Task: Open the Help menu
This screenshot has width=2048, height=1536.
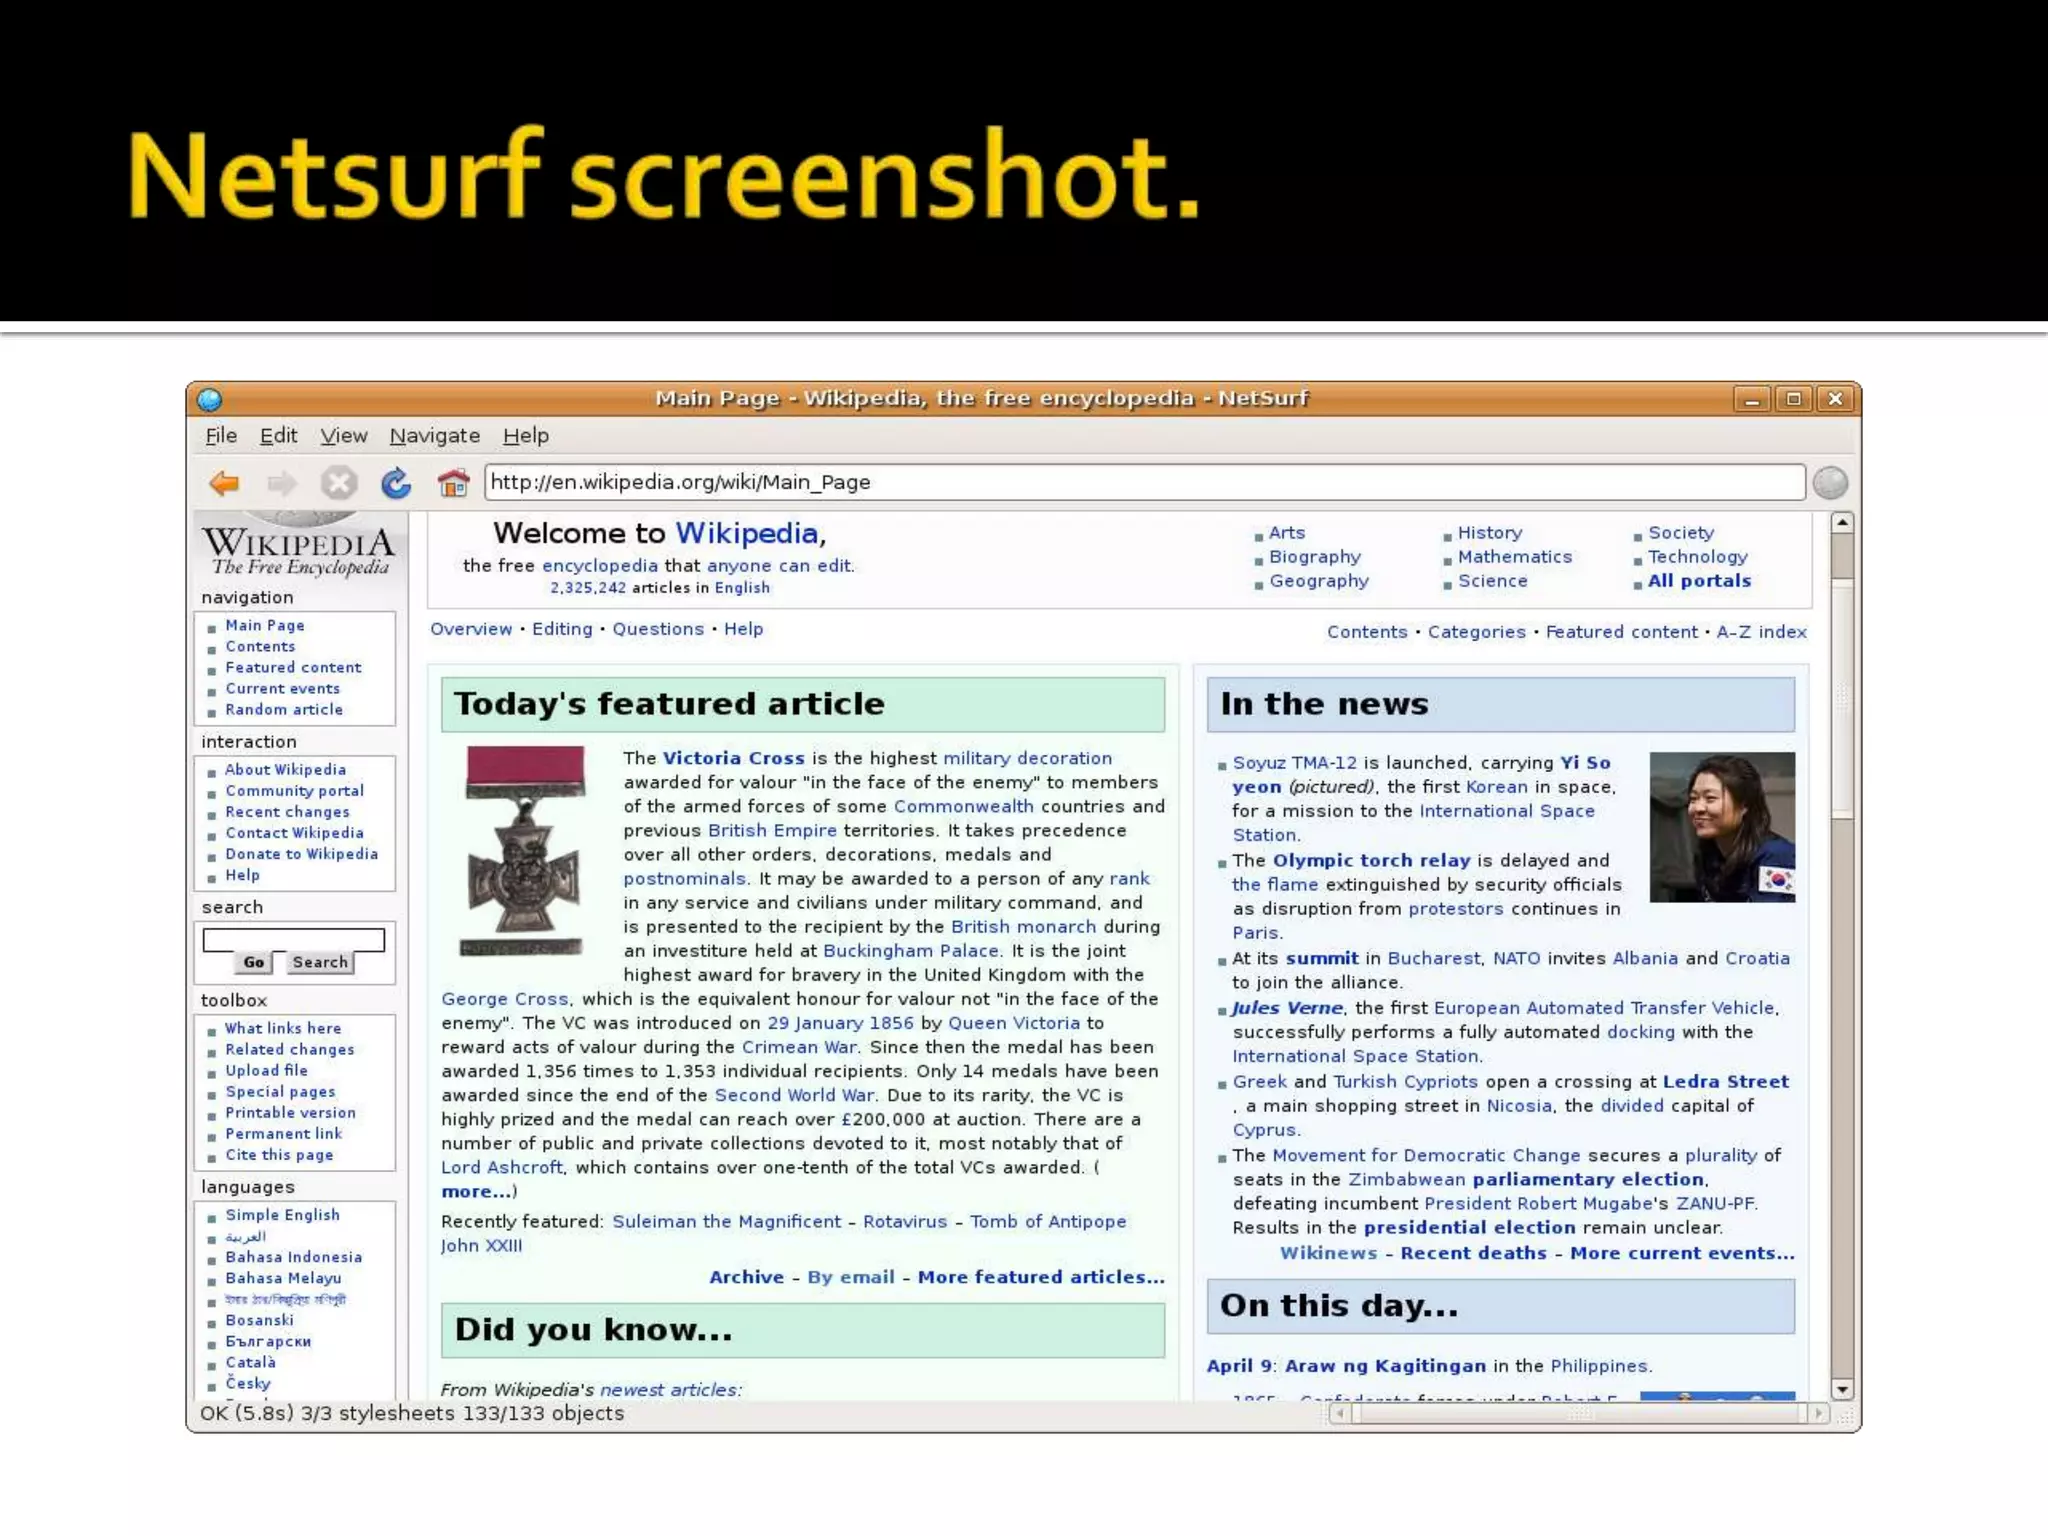Action: click(x=526, y=436)
